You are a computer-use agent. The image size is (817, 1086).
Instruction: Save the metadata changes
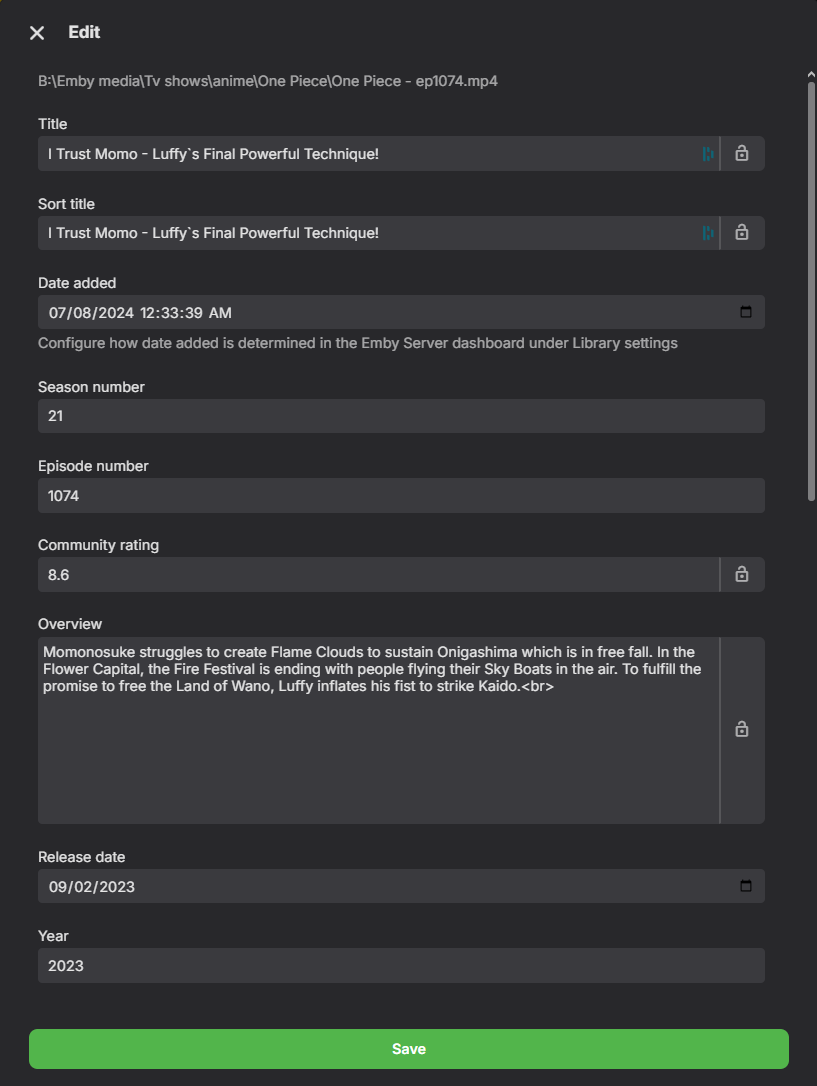tap(408, 1049)
